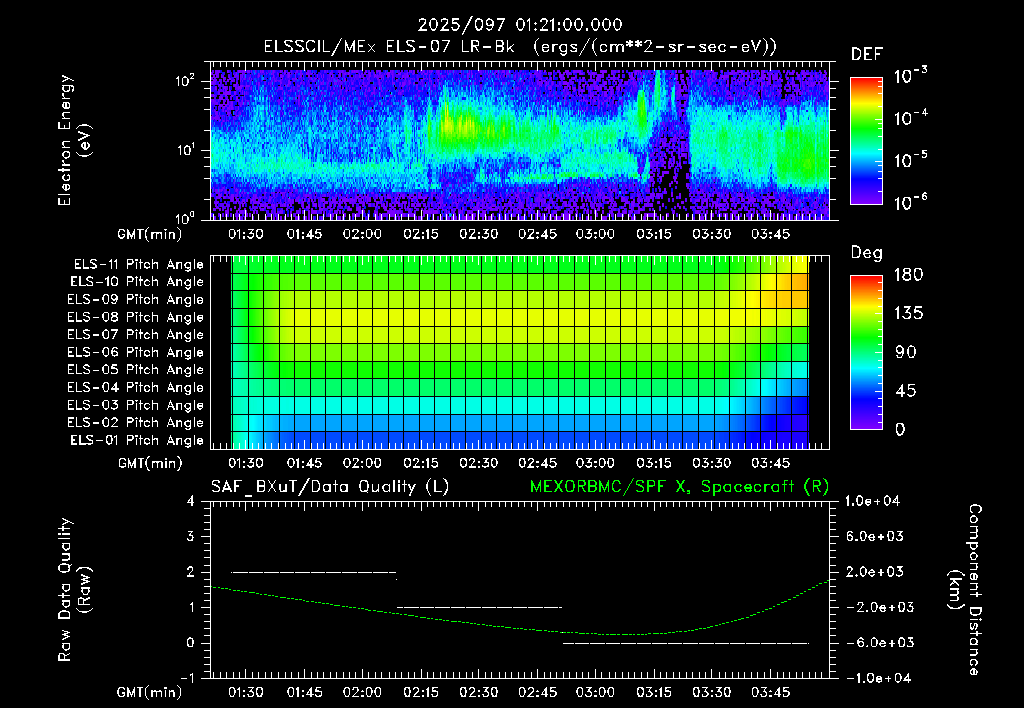Image resolution: width=1024 pixels, height=708 pixels.
Task: Select the ELS-11 Pitch Angle row label
Action: click(138, 265)
